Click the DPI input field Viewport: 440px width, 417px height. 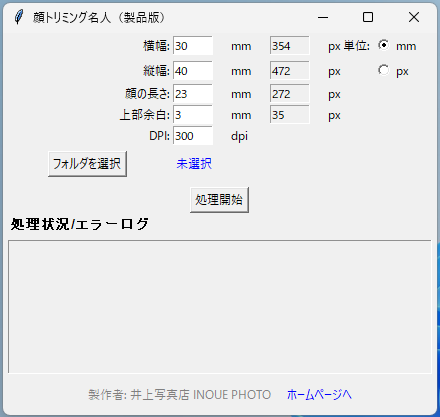pyautogui.click(x=193, y=136)
